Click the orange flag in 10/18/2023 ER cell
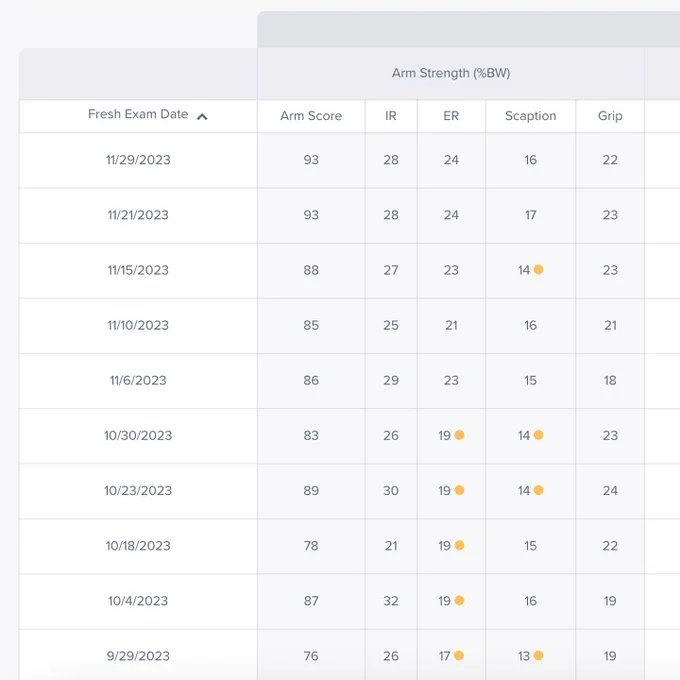Screen dimensions: 680x680 (x=459, y=545)
